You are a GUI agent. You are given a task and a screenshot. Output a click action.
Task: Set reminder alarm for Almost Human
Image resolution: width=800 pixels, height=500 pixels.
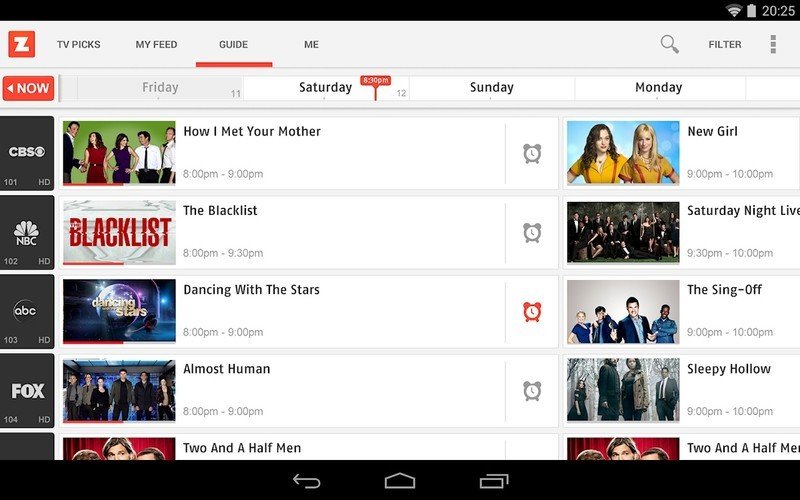pos(532,391)
